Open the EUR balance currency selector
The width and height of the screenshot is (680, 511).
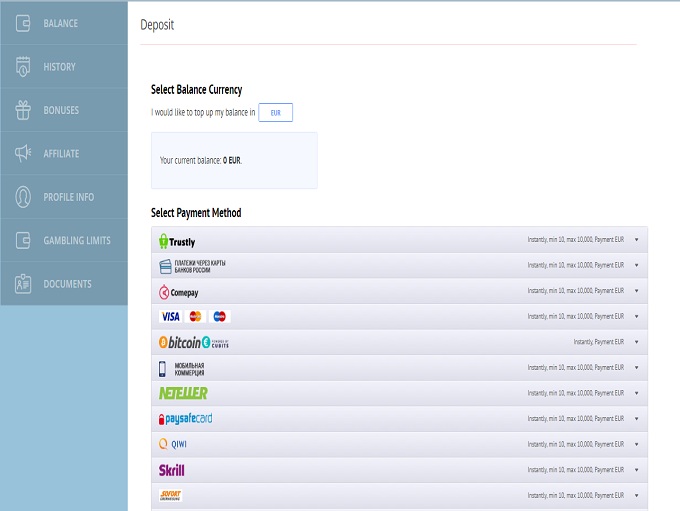pos(275,112)
